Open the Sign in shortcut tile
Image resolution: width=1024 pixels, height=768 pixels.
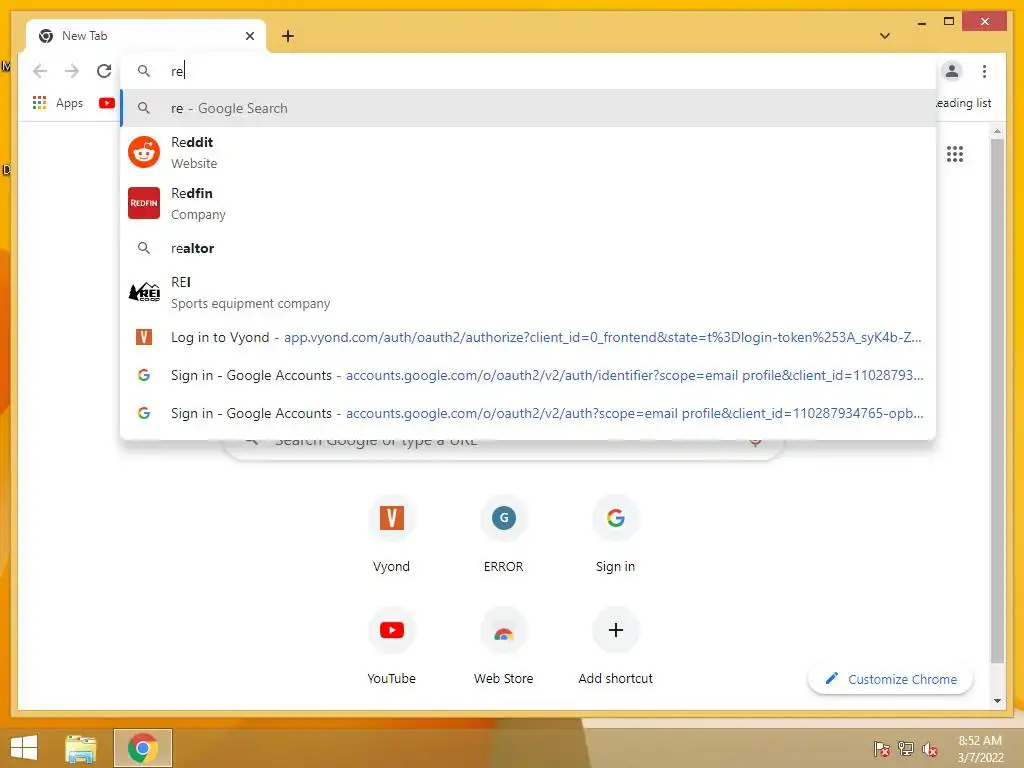pyautogui.click(x=615, y=534)
